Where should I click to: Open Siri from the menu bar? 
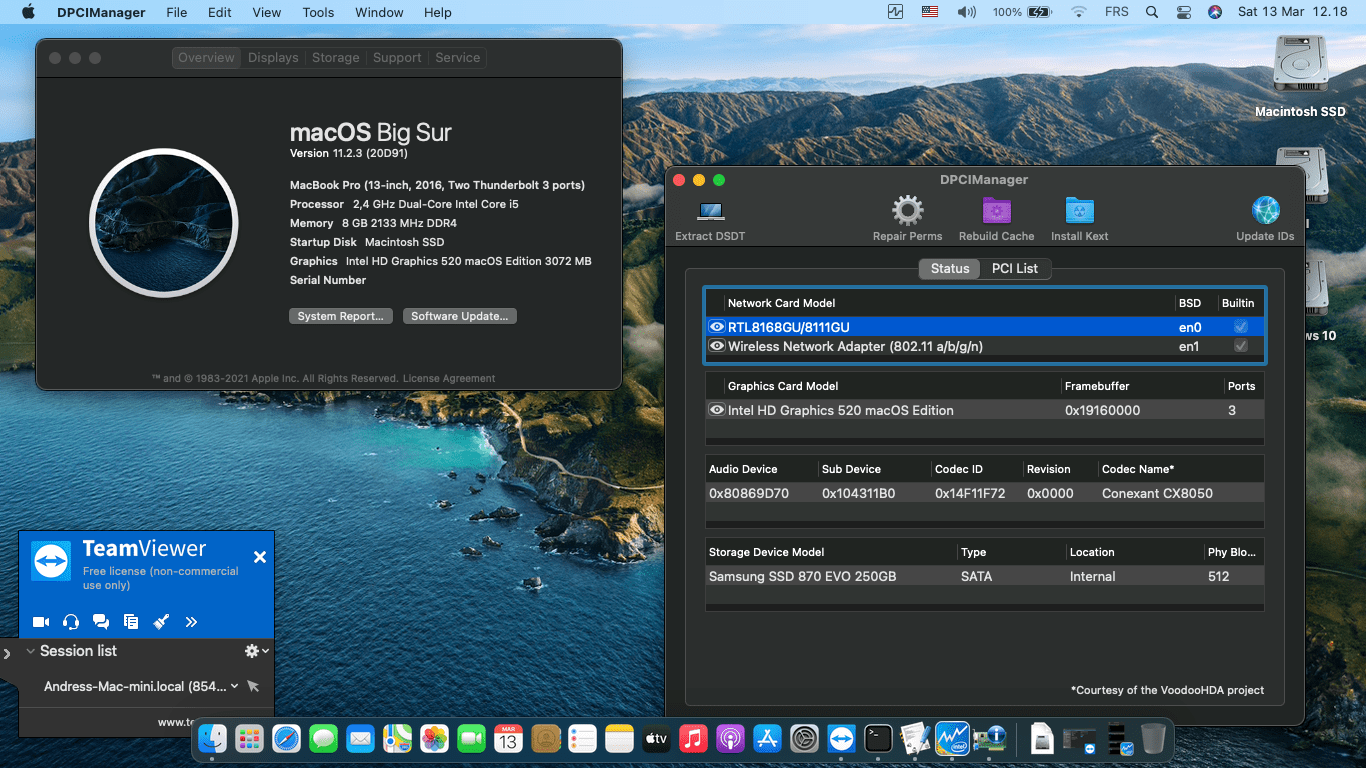(x=1215, y=12)
